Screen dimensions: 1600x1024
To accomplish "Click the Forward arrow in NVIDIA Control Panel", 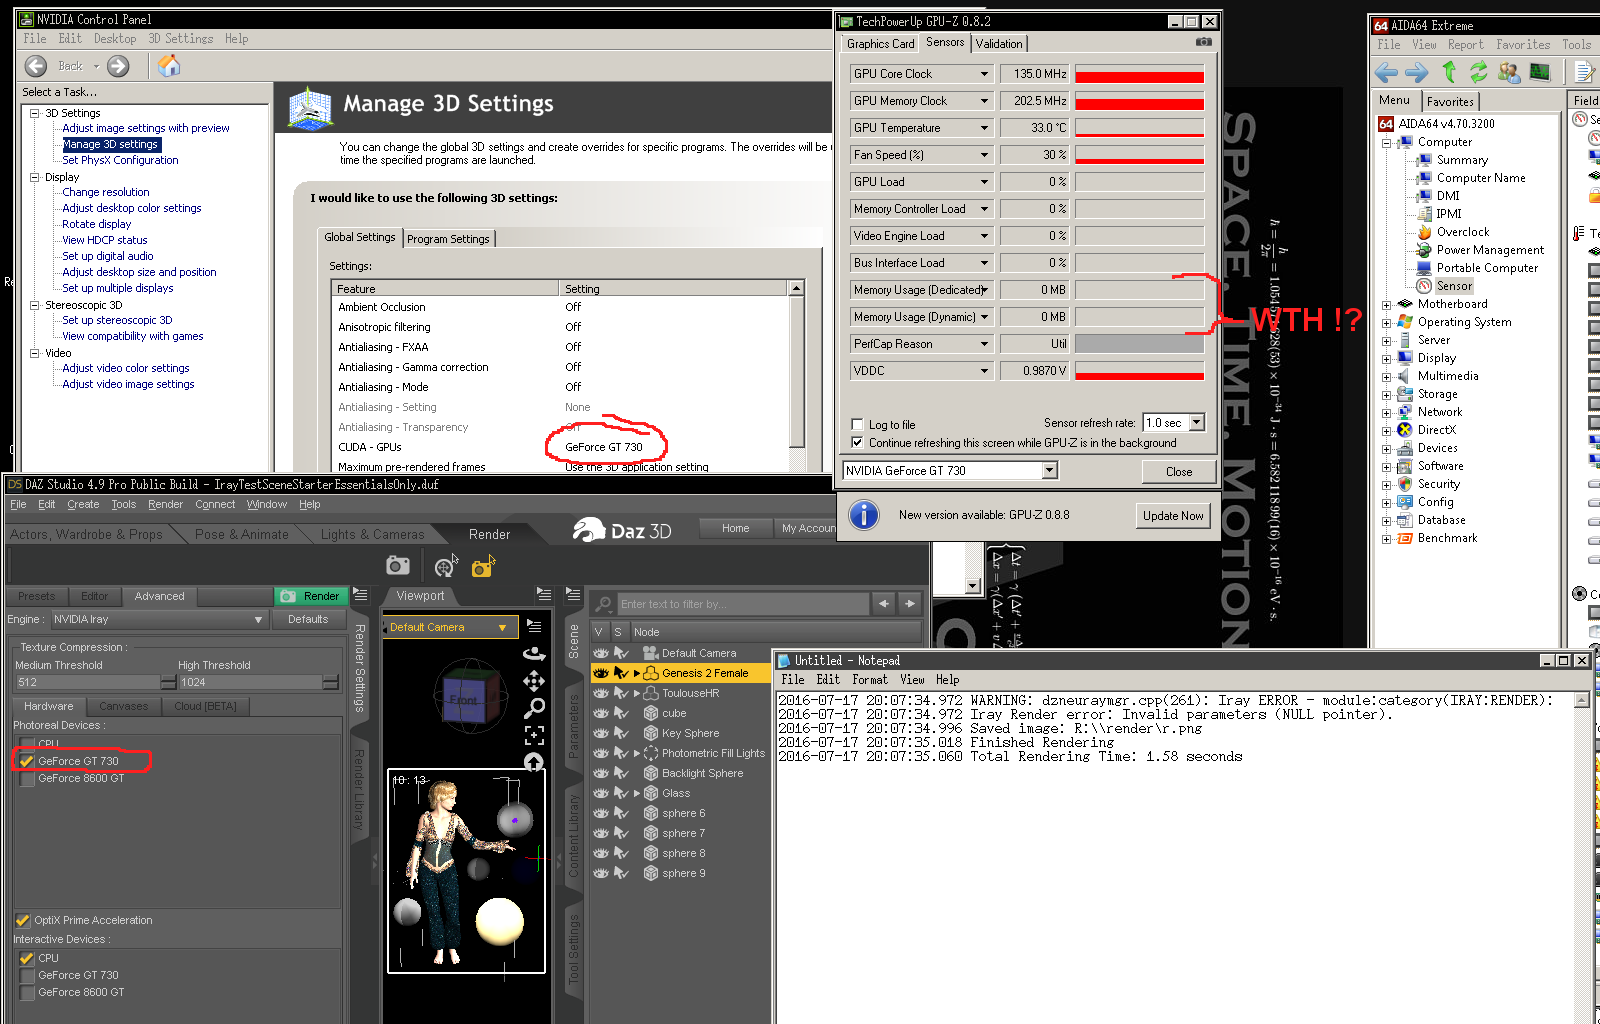I will (x=118, y=66).
